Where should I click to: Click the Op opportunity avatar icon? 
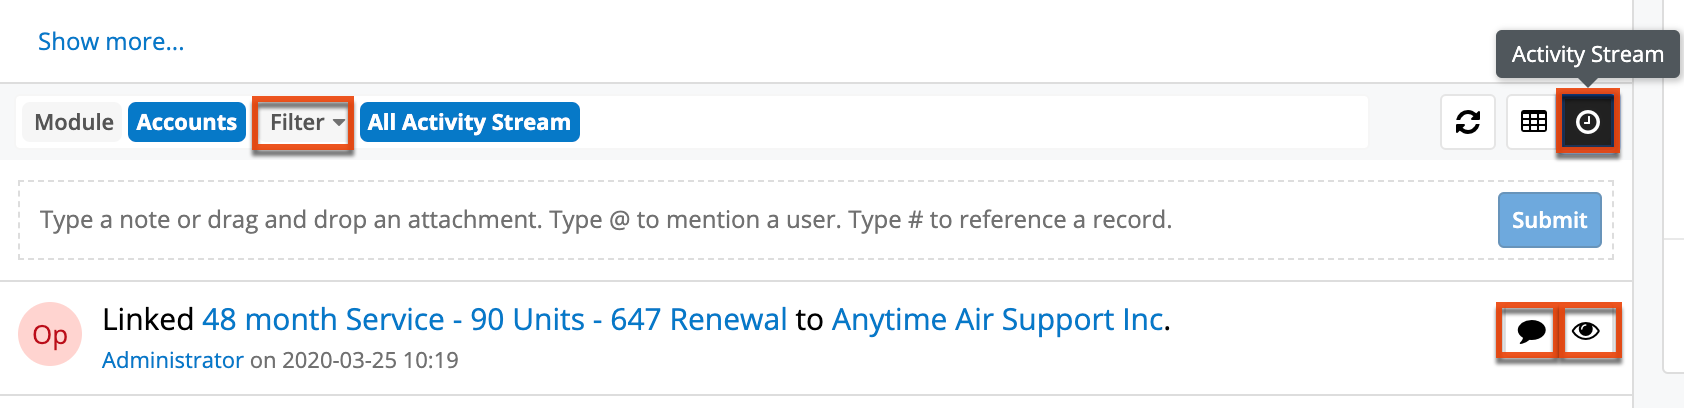pos(50,334)
